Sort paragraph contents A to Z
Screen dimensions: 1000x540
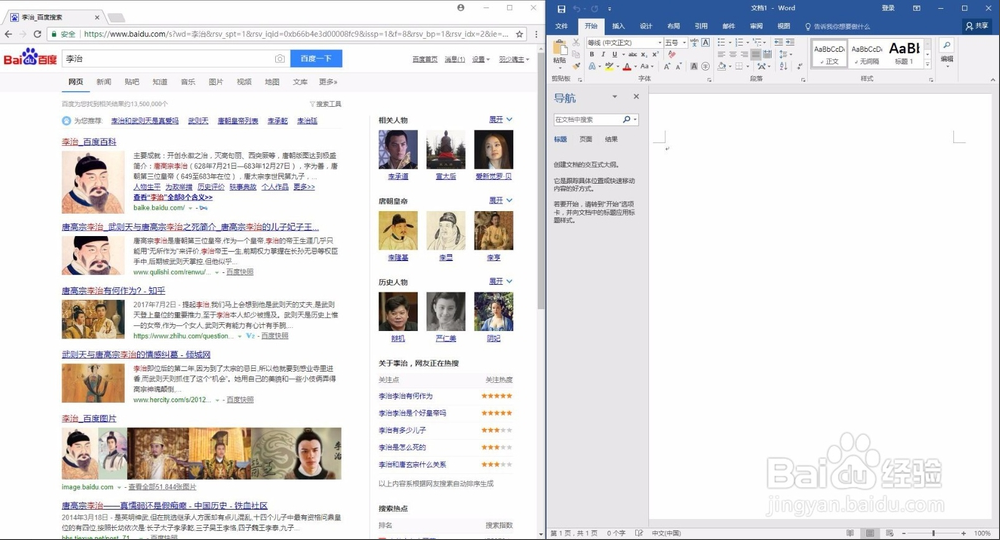(x=784, y=66)
